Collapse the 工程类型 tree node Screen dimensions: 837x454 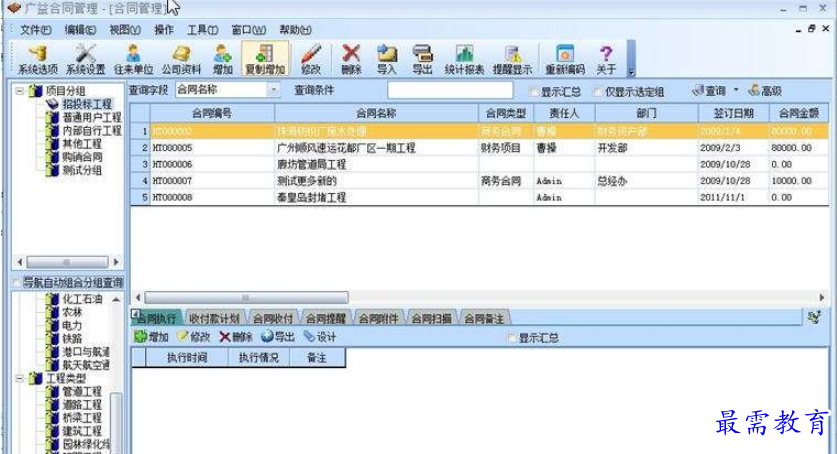pyautogui.click(x=19, y=378)
